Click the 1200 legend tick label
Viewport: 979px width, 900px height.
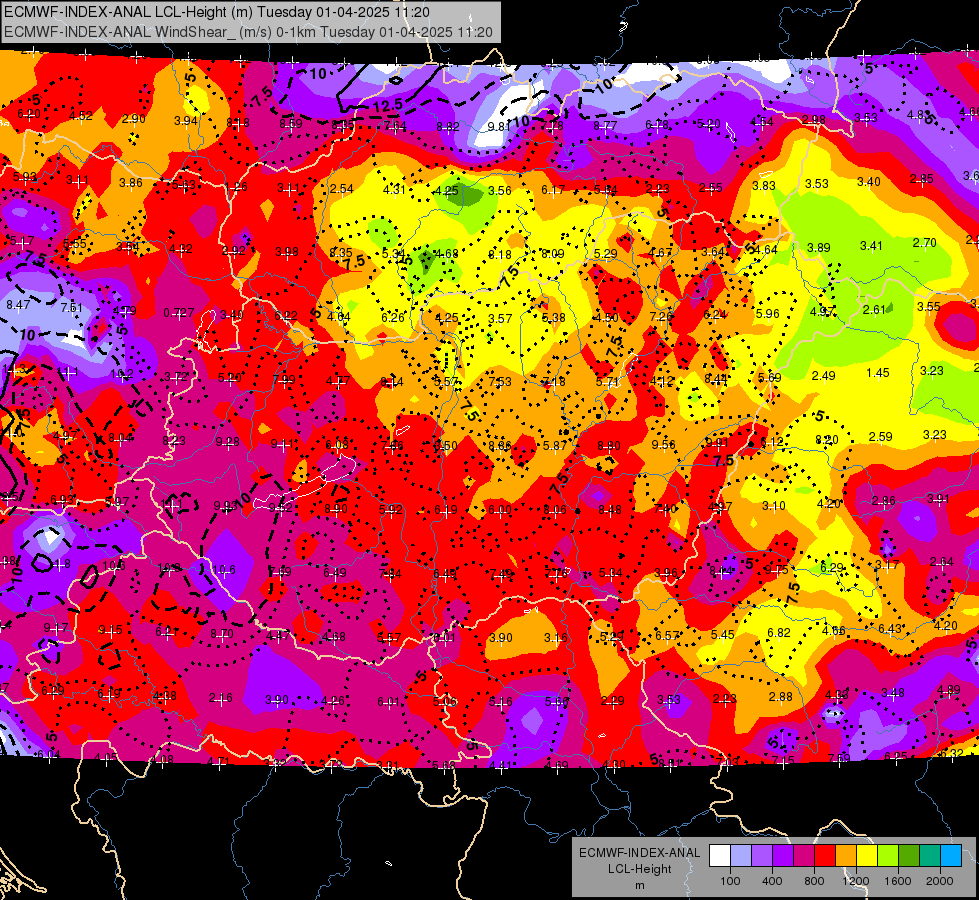coord(855,881)
